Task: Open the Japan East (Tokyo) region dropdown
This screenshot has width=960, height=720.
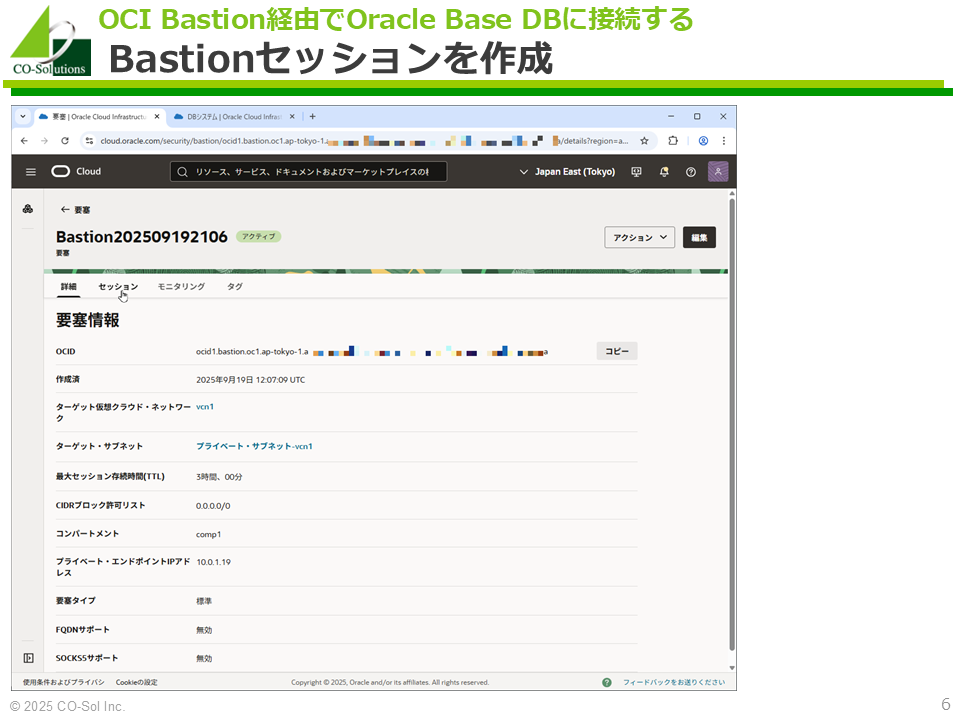Action: [567, 172]
